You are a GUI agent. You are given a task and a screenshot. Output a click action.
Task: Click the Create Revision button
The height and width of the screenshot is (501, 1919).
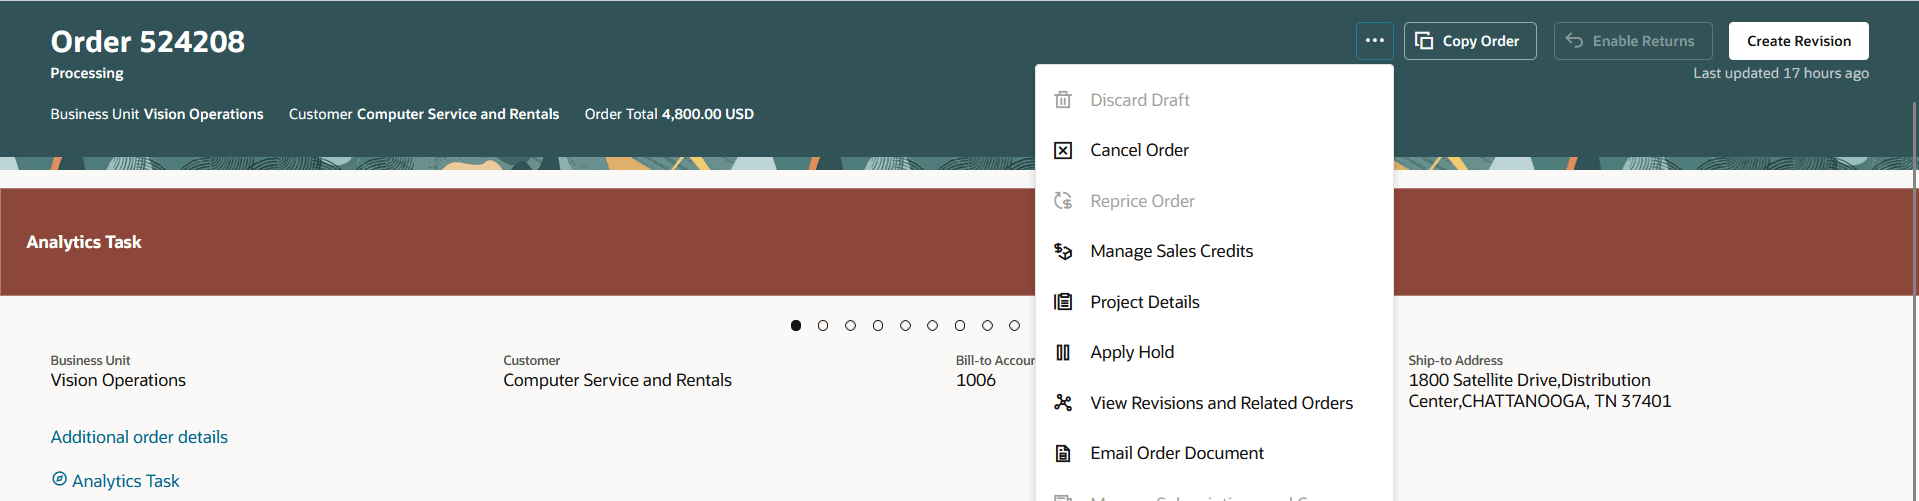click(1799, 41)
